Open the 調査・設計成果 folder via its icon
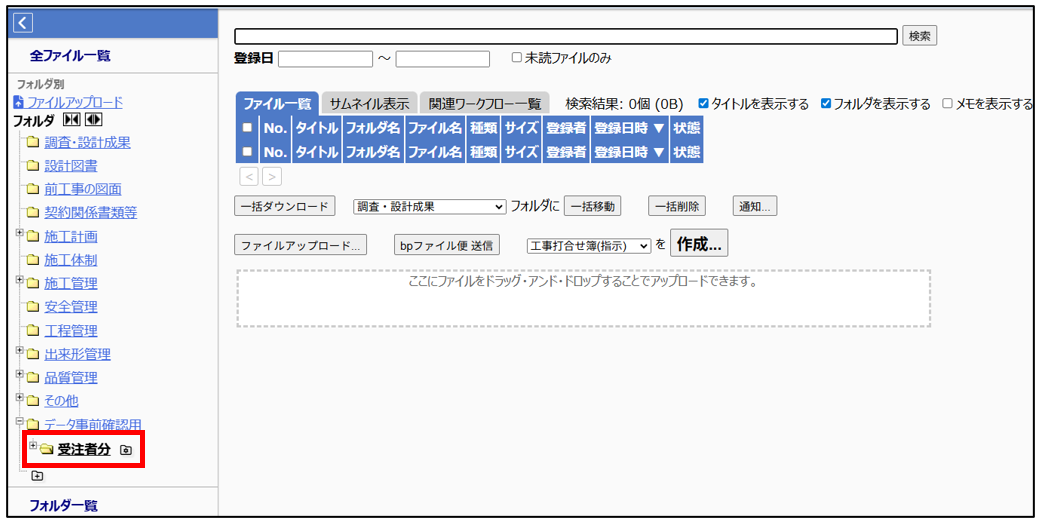The width and height of the screenshot is (1048, 529). pos(32,143)
